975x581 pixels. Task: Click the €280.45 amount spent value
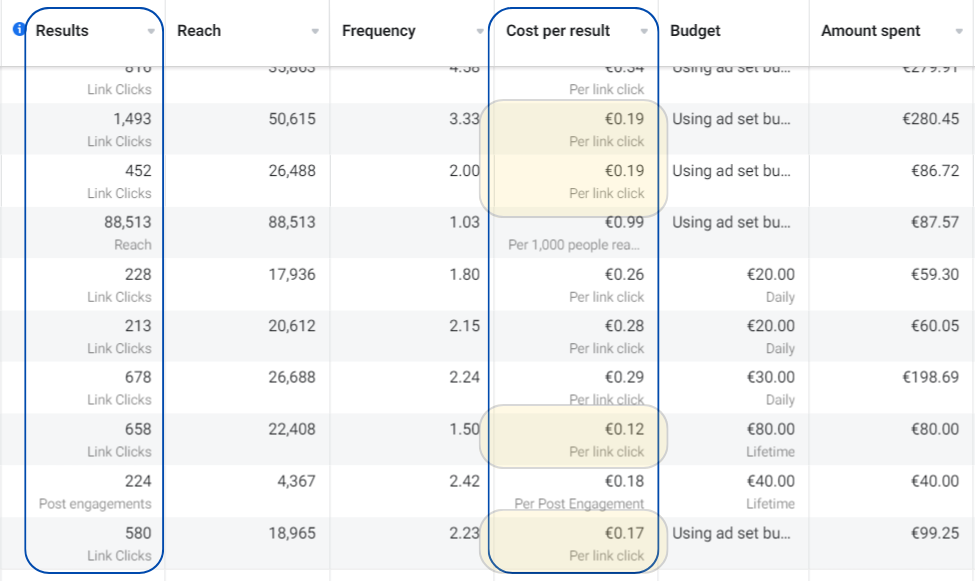pos(929,119)
